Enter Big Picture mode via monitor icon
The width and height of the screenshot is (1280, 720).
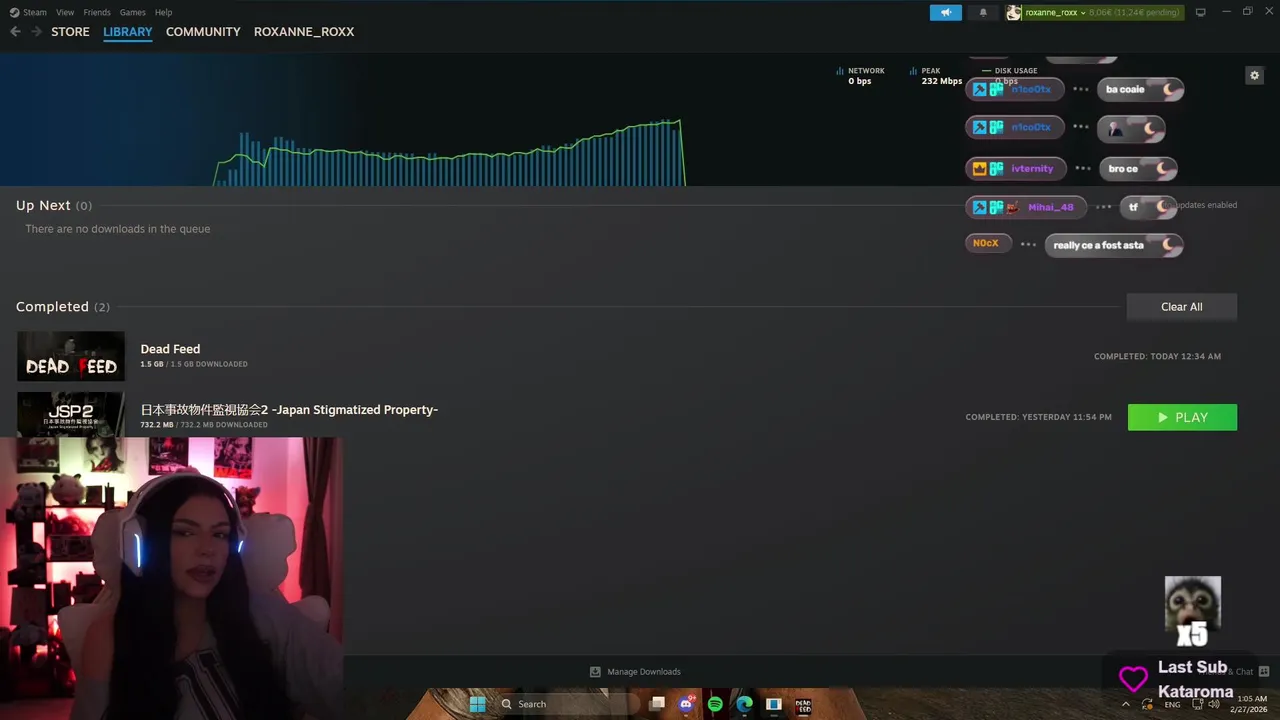pos(1200,12)
